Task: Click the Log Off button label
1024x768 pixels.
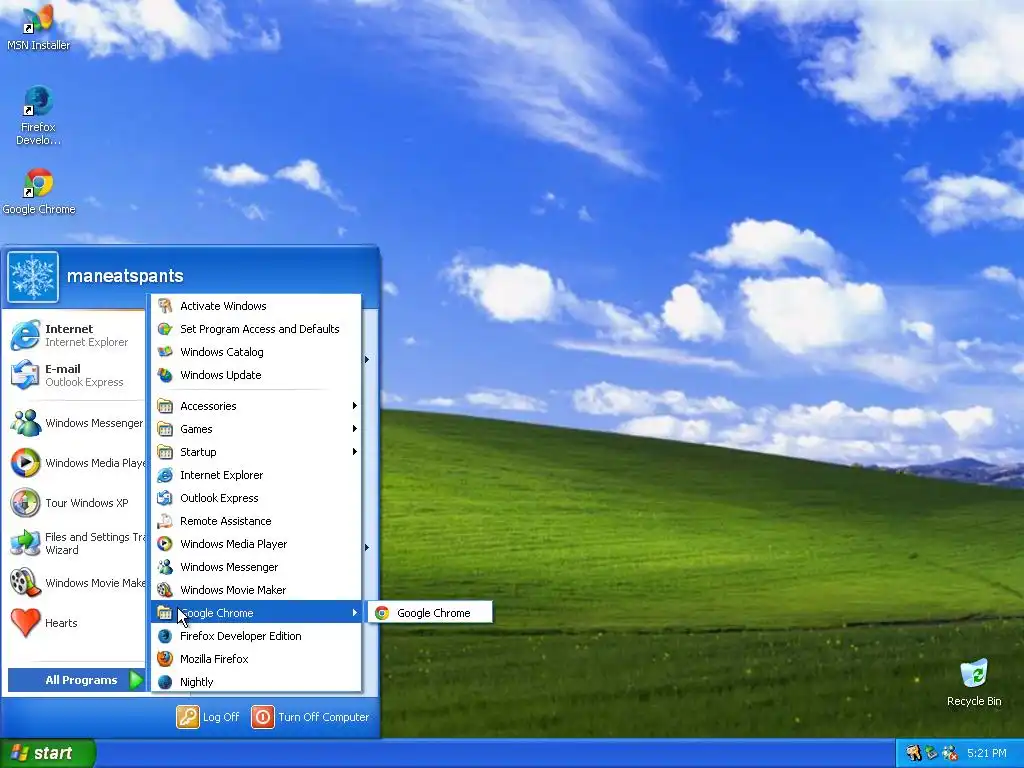Action: 221,717
